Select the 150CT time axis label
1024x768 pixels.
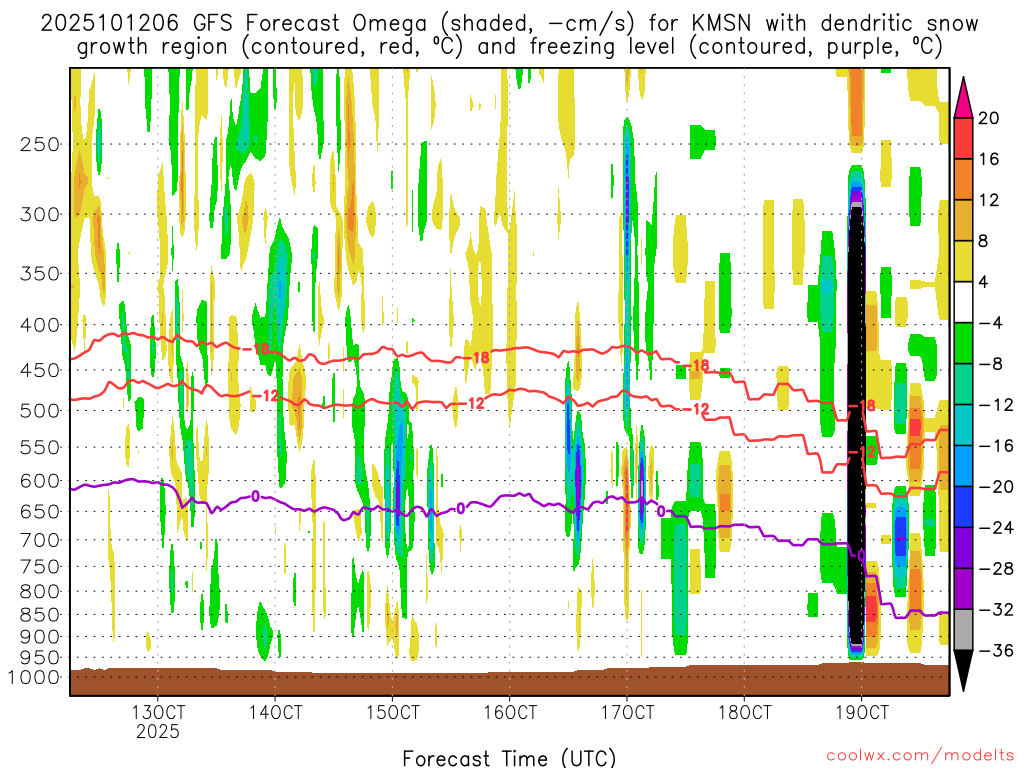[x=392, y=712]
